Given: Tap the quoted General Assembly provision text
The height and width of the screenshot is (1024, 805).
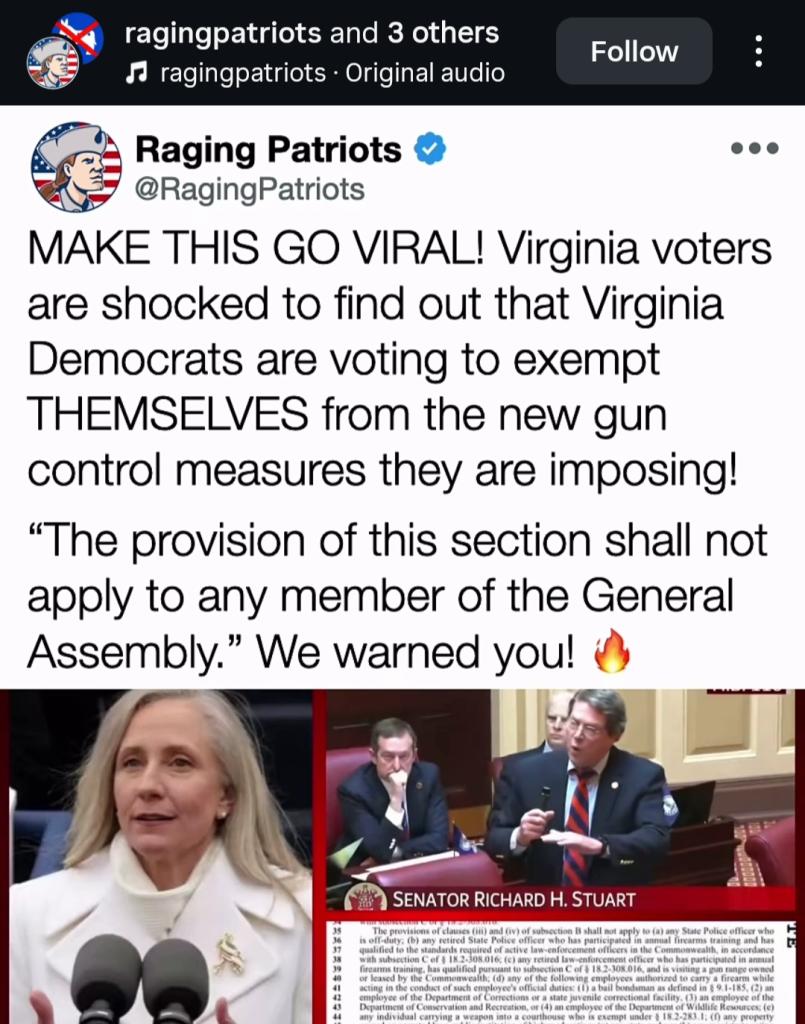Looking at the screenshot, I should pos(397,596).
